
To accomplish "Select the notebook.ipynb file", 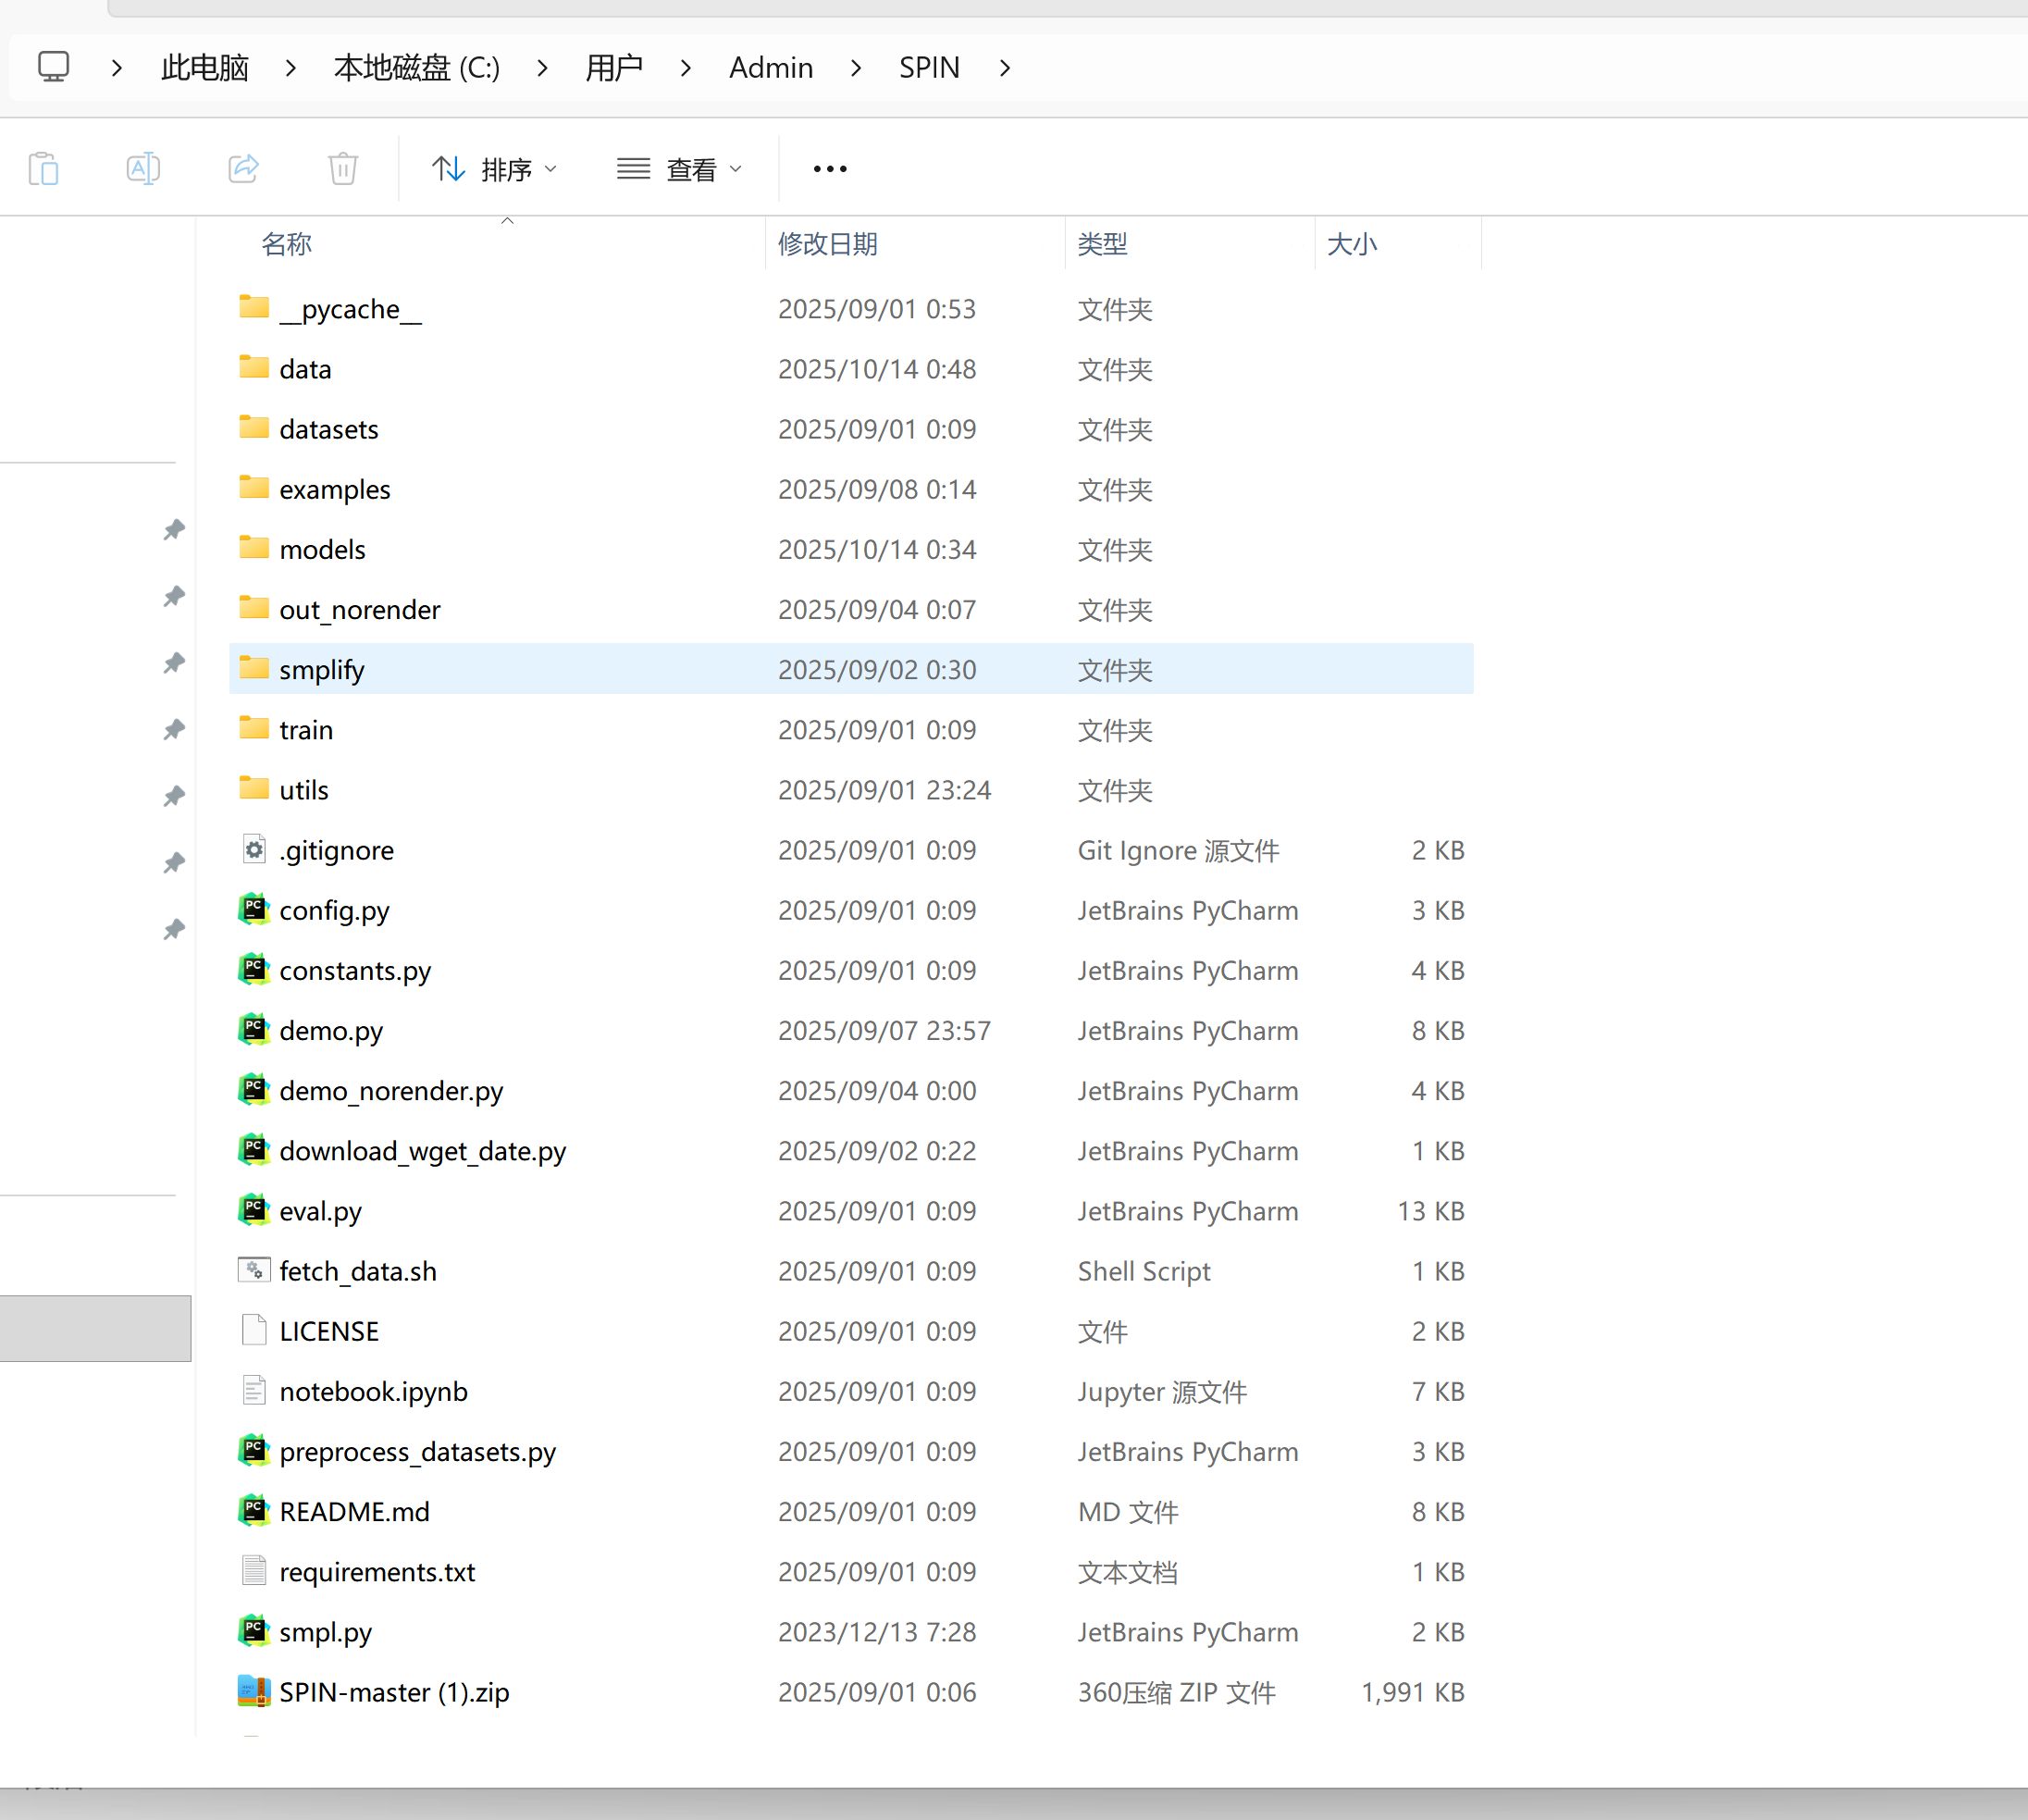I will [373, 1392].
